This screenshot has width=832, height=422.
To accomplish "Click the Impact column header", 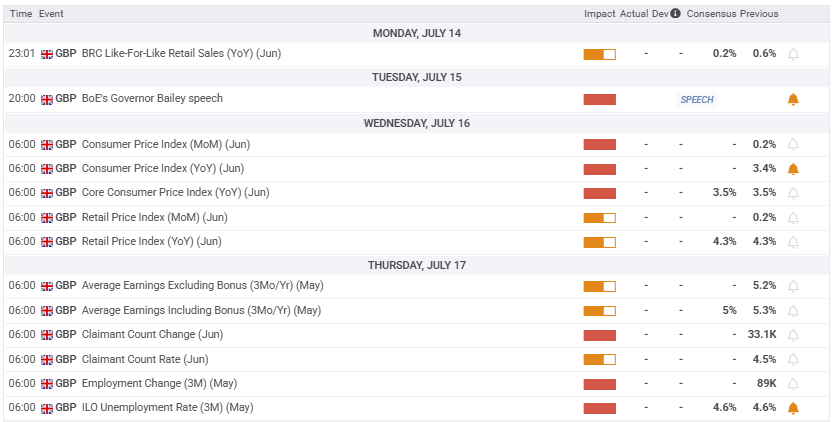I will point(600,14).
